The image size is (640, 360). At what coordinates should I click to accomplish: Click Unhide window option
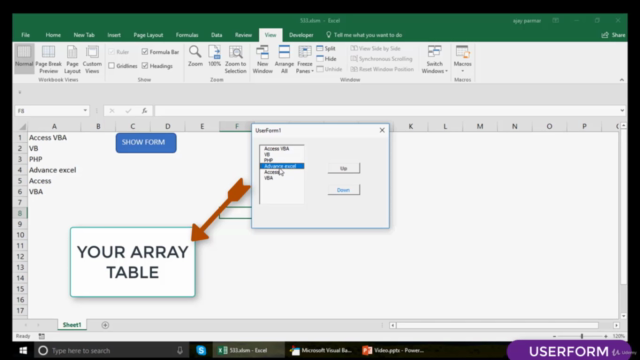[329, 69]
